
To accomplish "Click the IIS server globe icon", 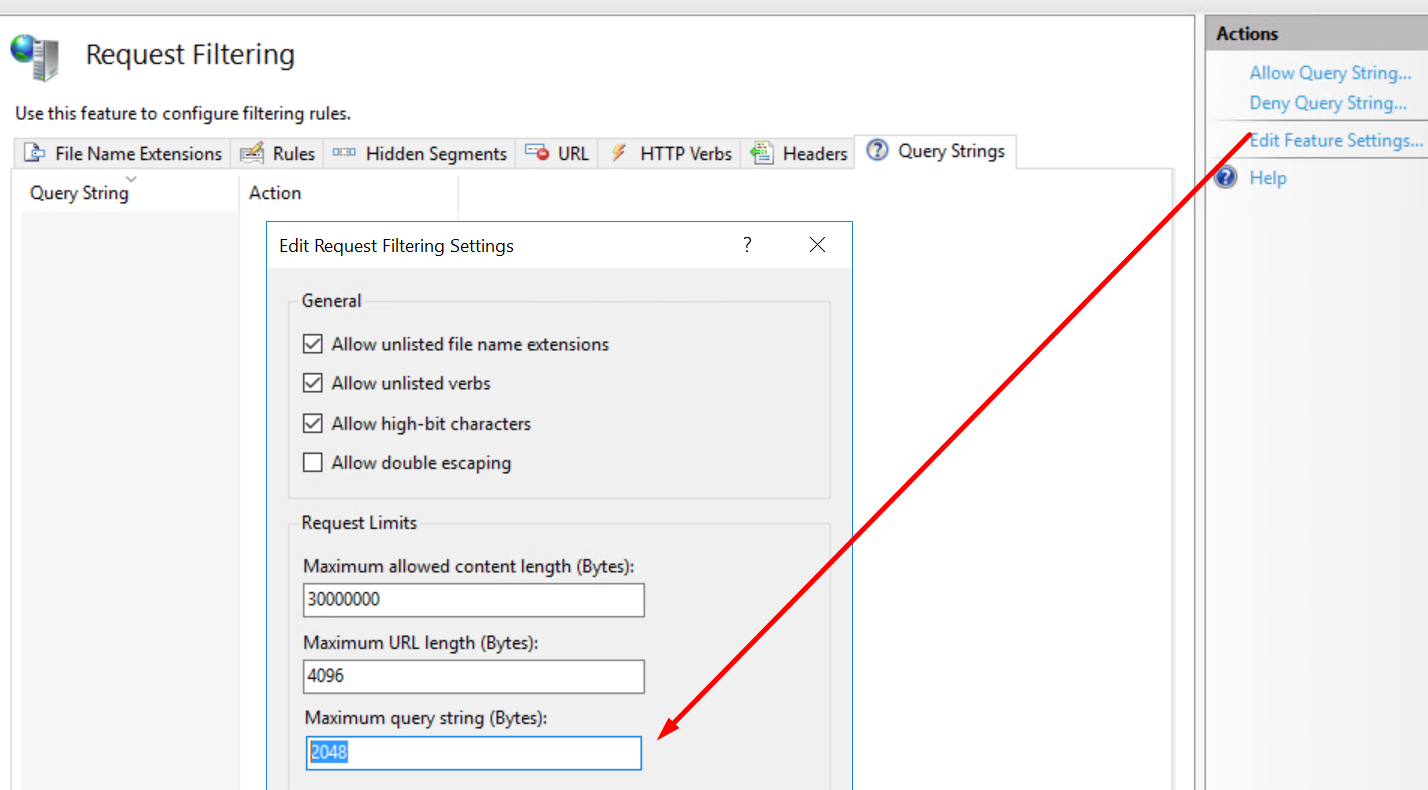I will (x=33, y=55).
